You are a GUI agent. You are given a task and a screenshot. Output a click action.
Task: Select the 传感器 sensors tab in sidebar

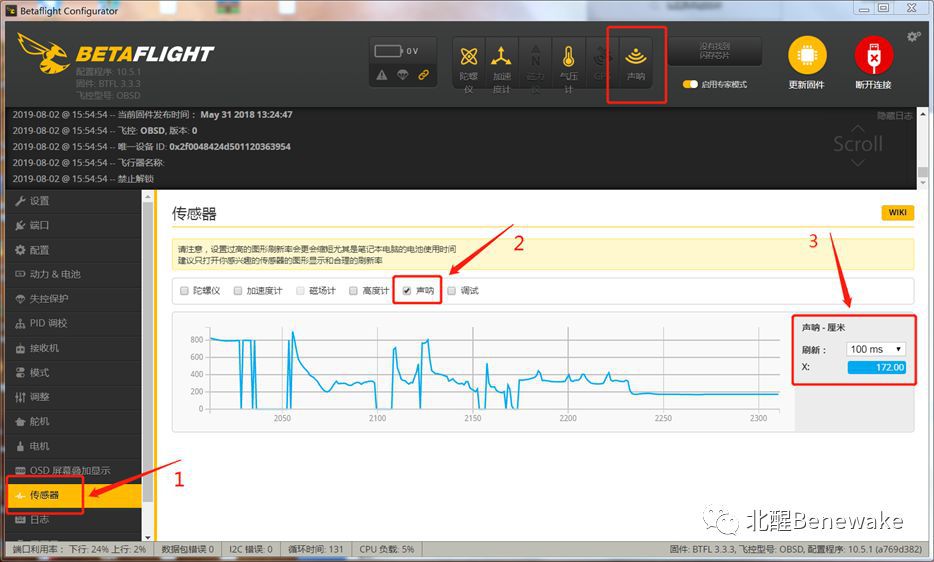point(74,495)
